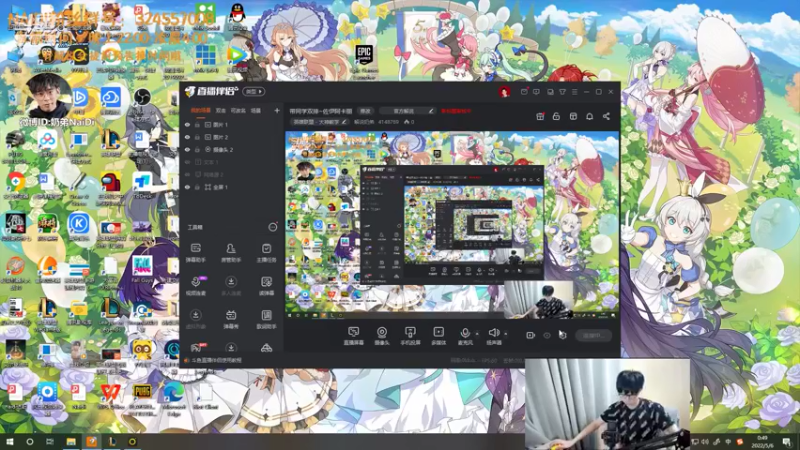Click the 修改 button next to stream title
Screen dimensions: 800x450
(x=365, y=111)
